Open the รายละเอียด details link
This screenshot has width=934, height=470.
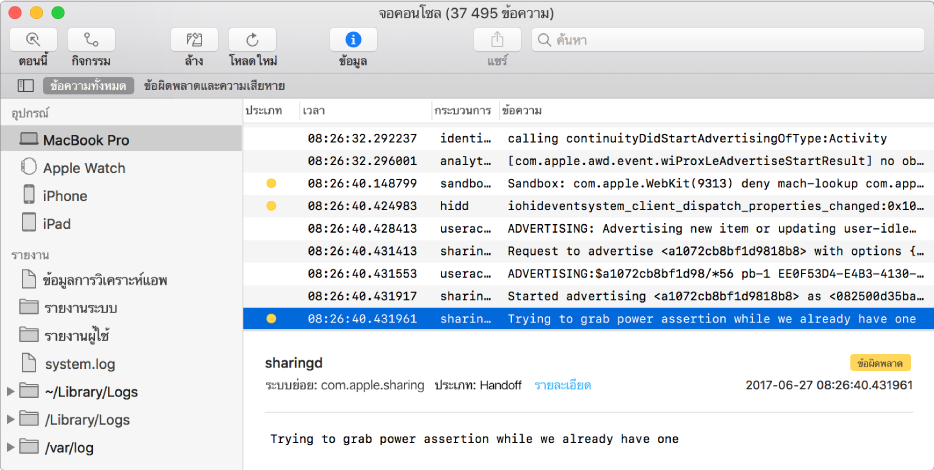(x=562, y=385)
